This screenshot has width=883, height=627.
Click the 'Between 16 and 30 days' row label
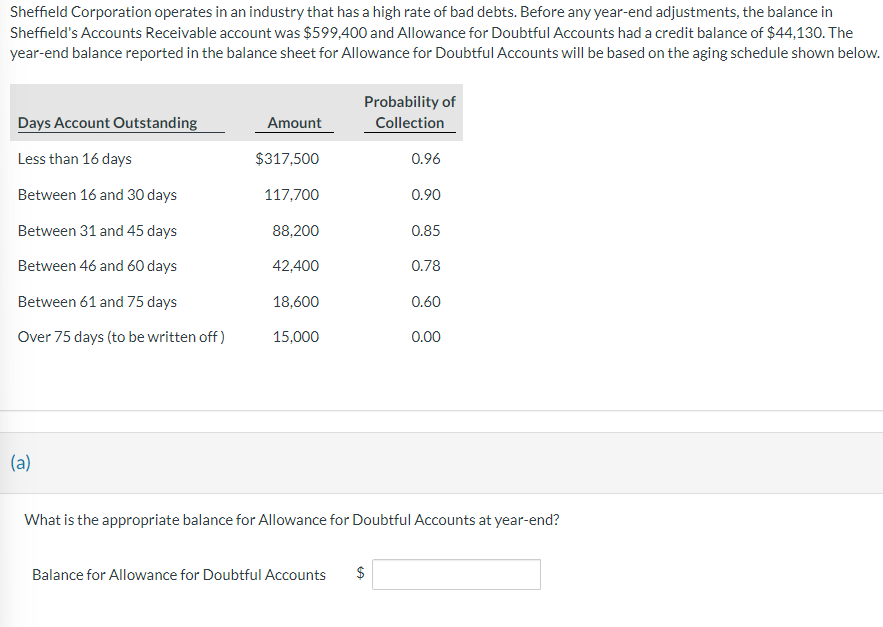click(x=97, y=195)
